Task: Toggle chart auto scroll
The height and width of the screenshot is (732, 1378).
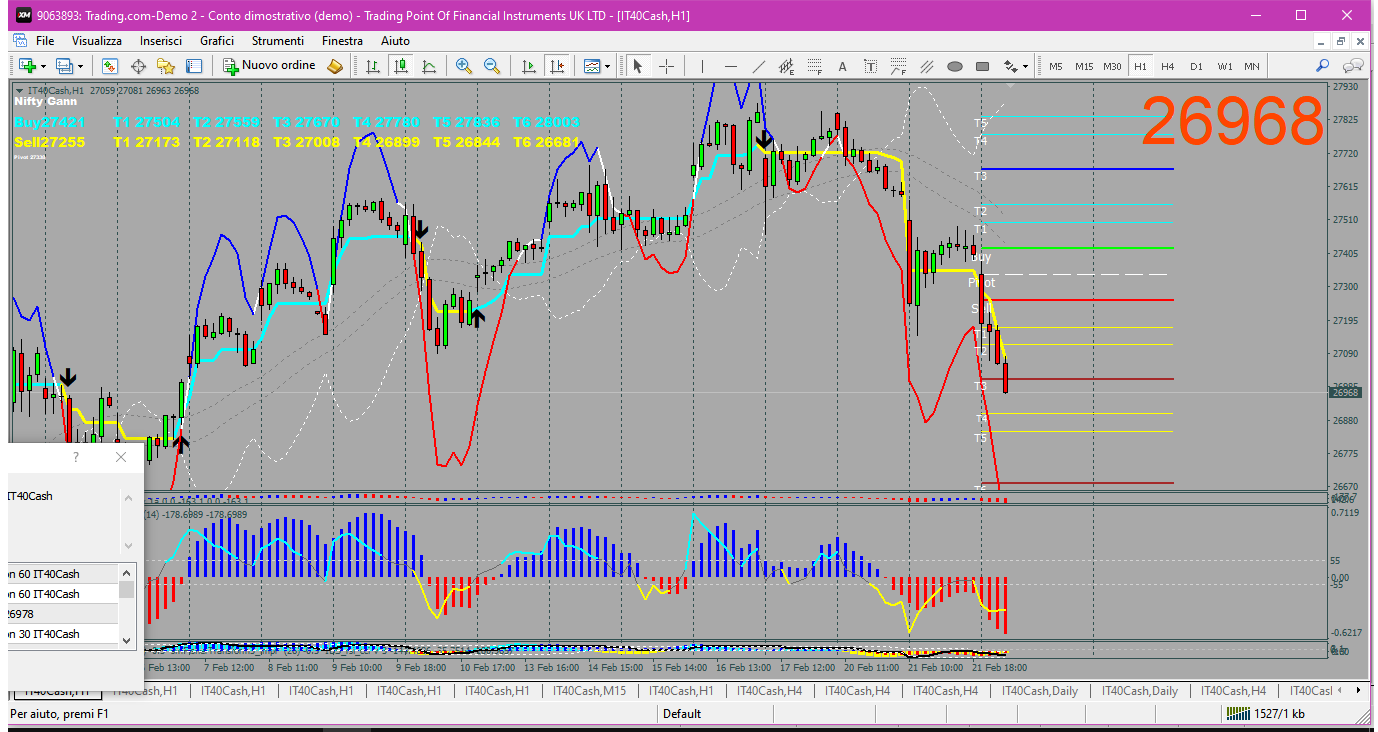Action: tap(529, 66)
